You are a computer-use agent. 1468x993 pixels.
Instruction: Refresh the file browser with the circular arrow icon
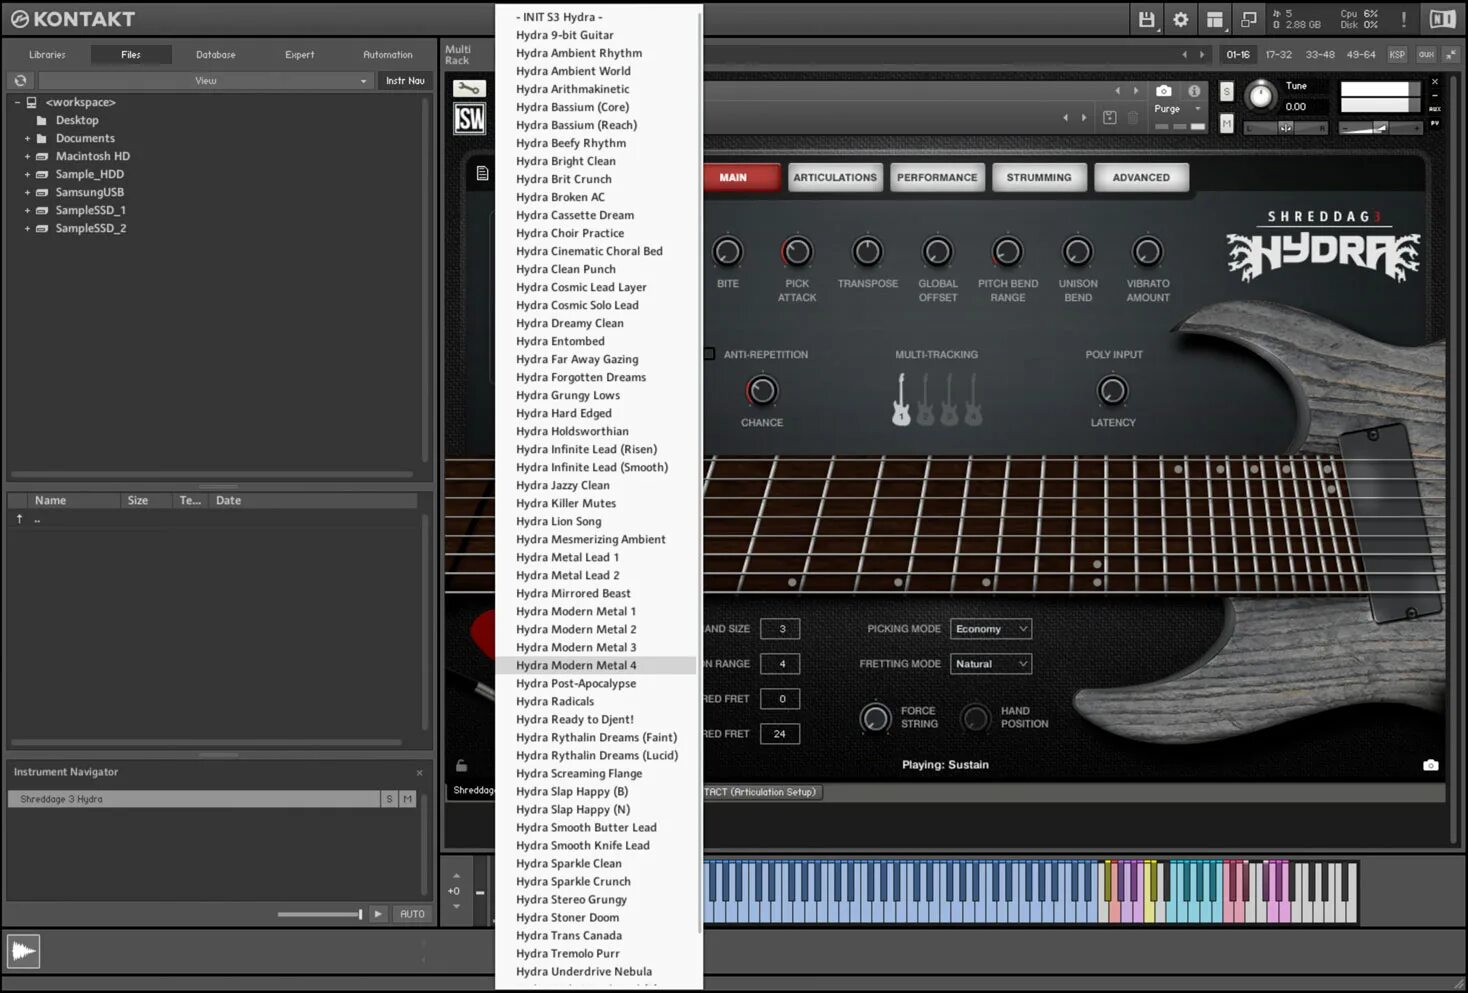pos(20,80)
